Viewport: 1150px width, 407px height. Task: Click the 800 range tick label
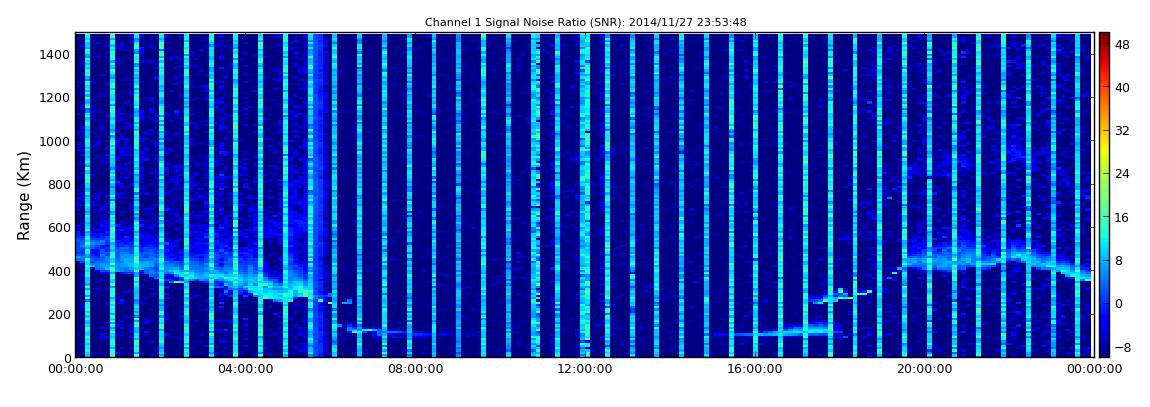59,184
